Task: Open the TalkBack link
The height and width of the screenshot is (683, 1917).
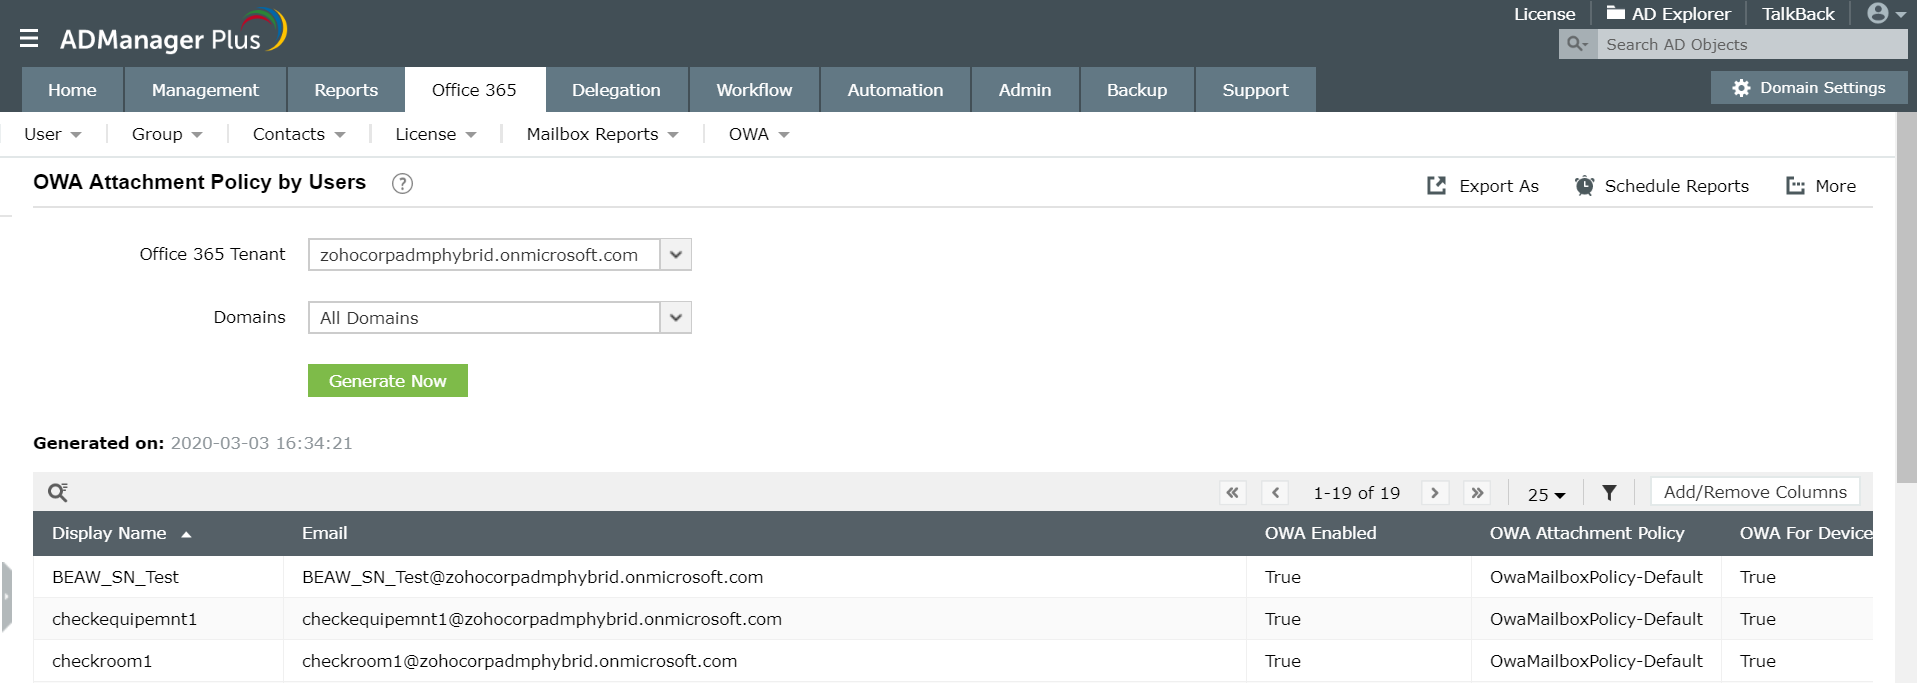Action: [1798, 14]
